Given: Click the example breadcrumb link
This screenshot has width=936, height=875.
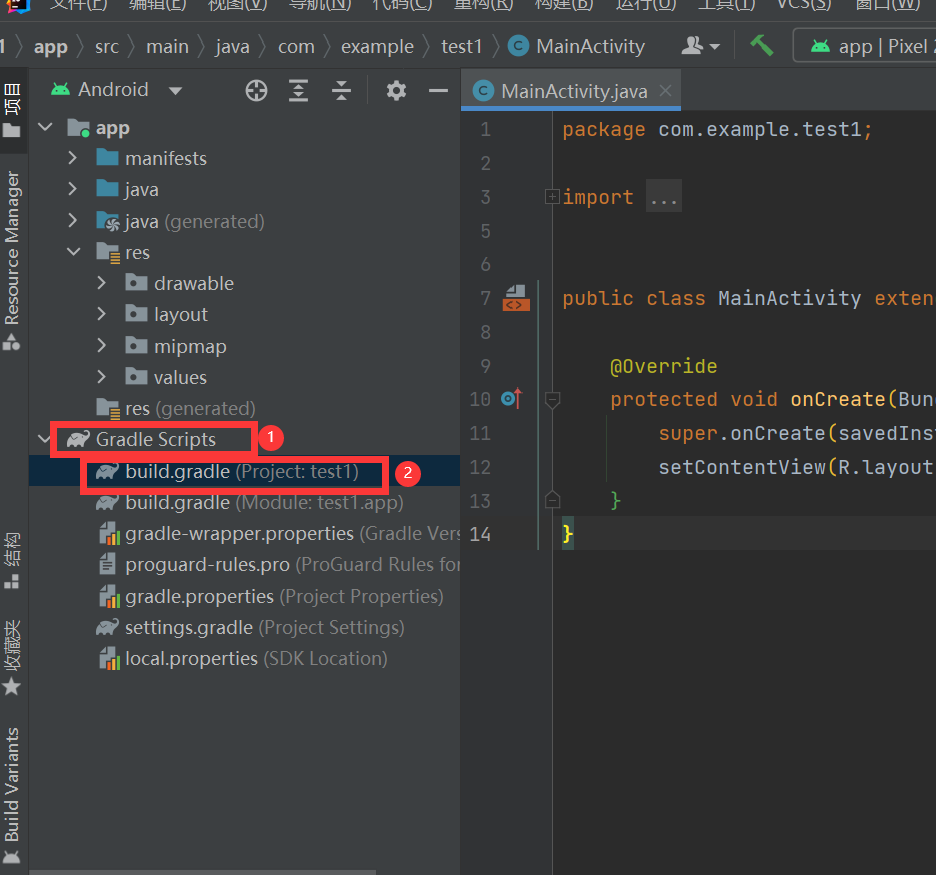Looking at the screenshot, I should point(377,46).
